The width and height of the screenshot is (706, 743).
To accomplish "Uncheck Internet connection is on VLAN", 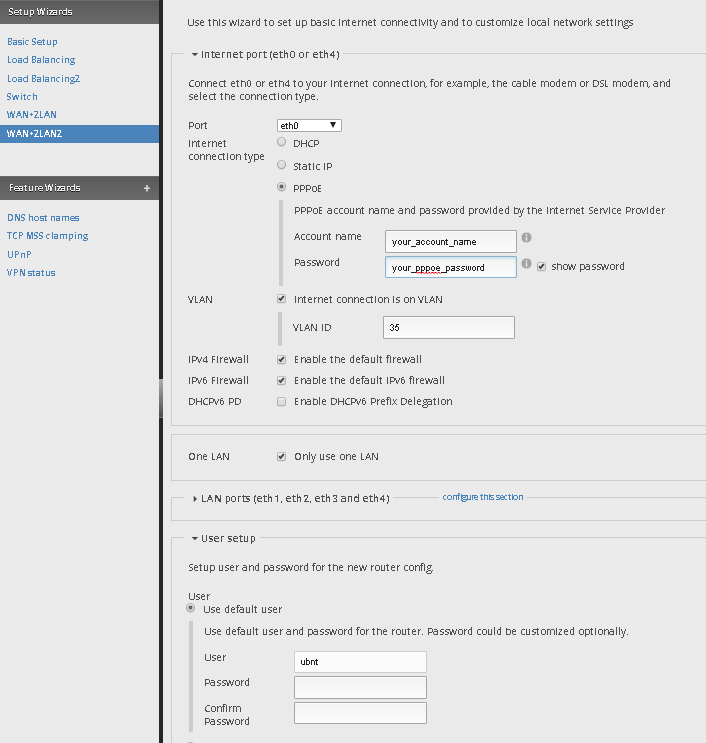I will click(x=281, y=299).
